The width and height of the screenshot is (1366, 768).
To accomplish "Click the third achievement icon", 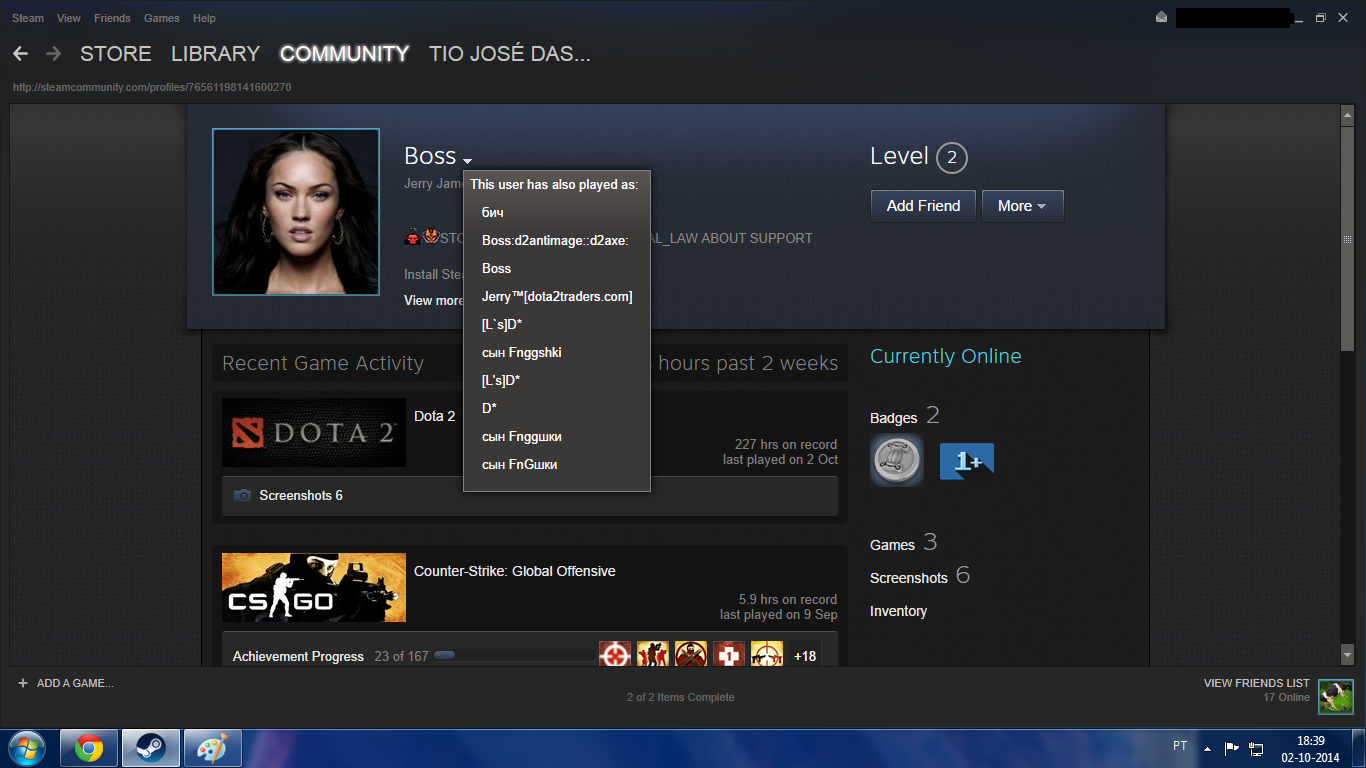I will click(691, 656).
